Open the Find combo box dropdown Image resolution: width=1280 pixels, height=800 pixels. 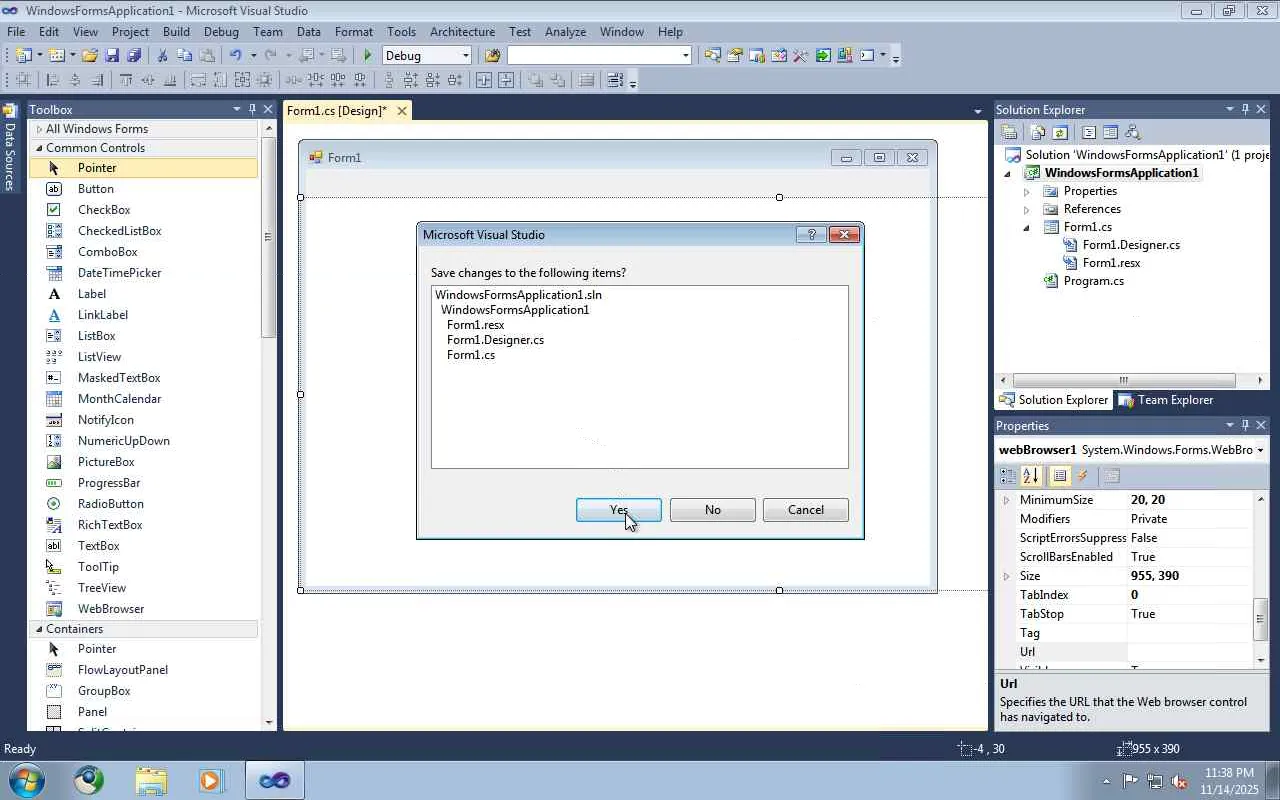[685, 56]
